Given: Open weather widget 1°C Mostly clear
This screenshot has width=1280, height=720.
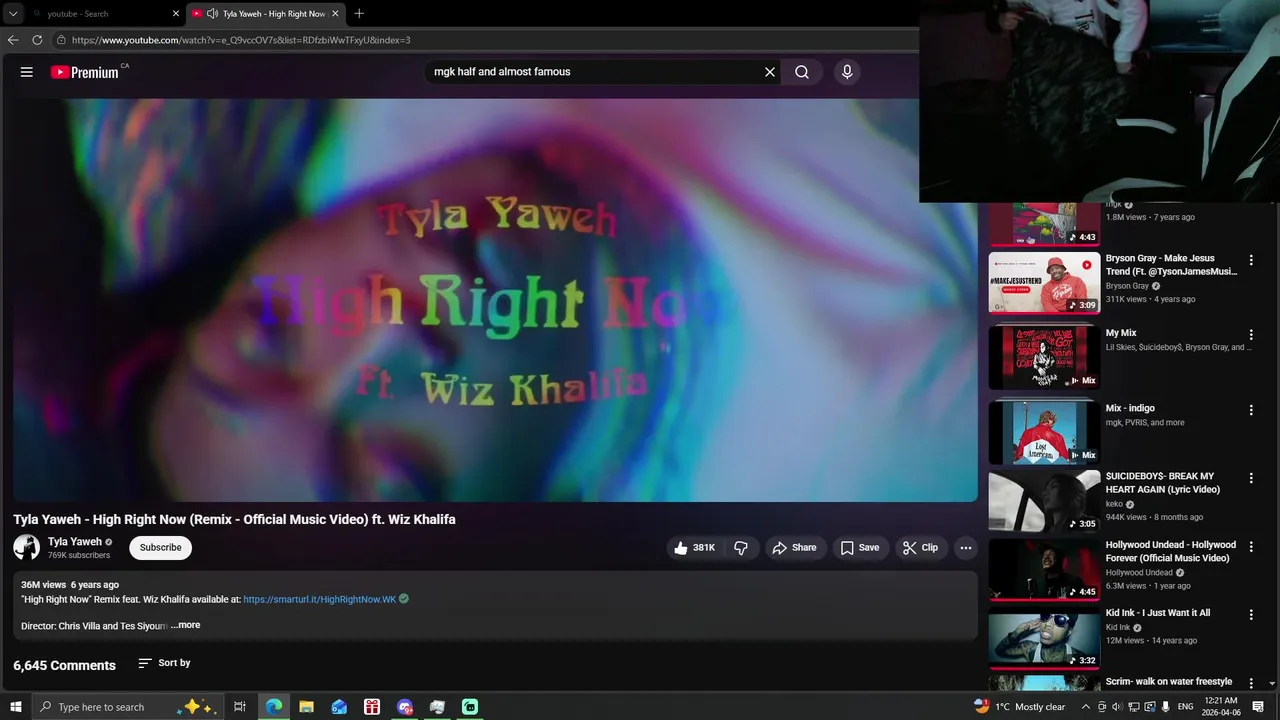Looking at the screenshot, I should point(1020,707).
